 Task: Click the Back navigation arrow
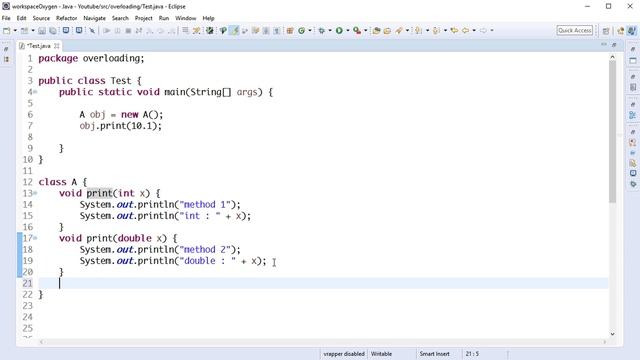(465, 31)
